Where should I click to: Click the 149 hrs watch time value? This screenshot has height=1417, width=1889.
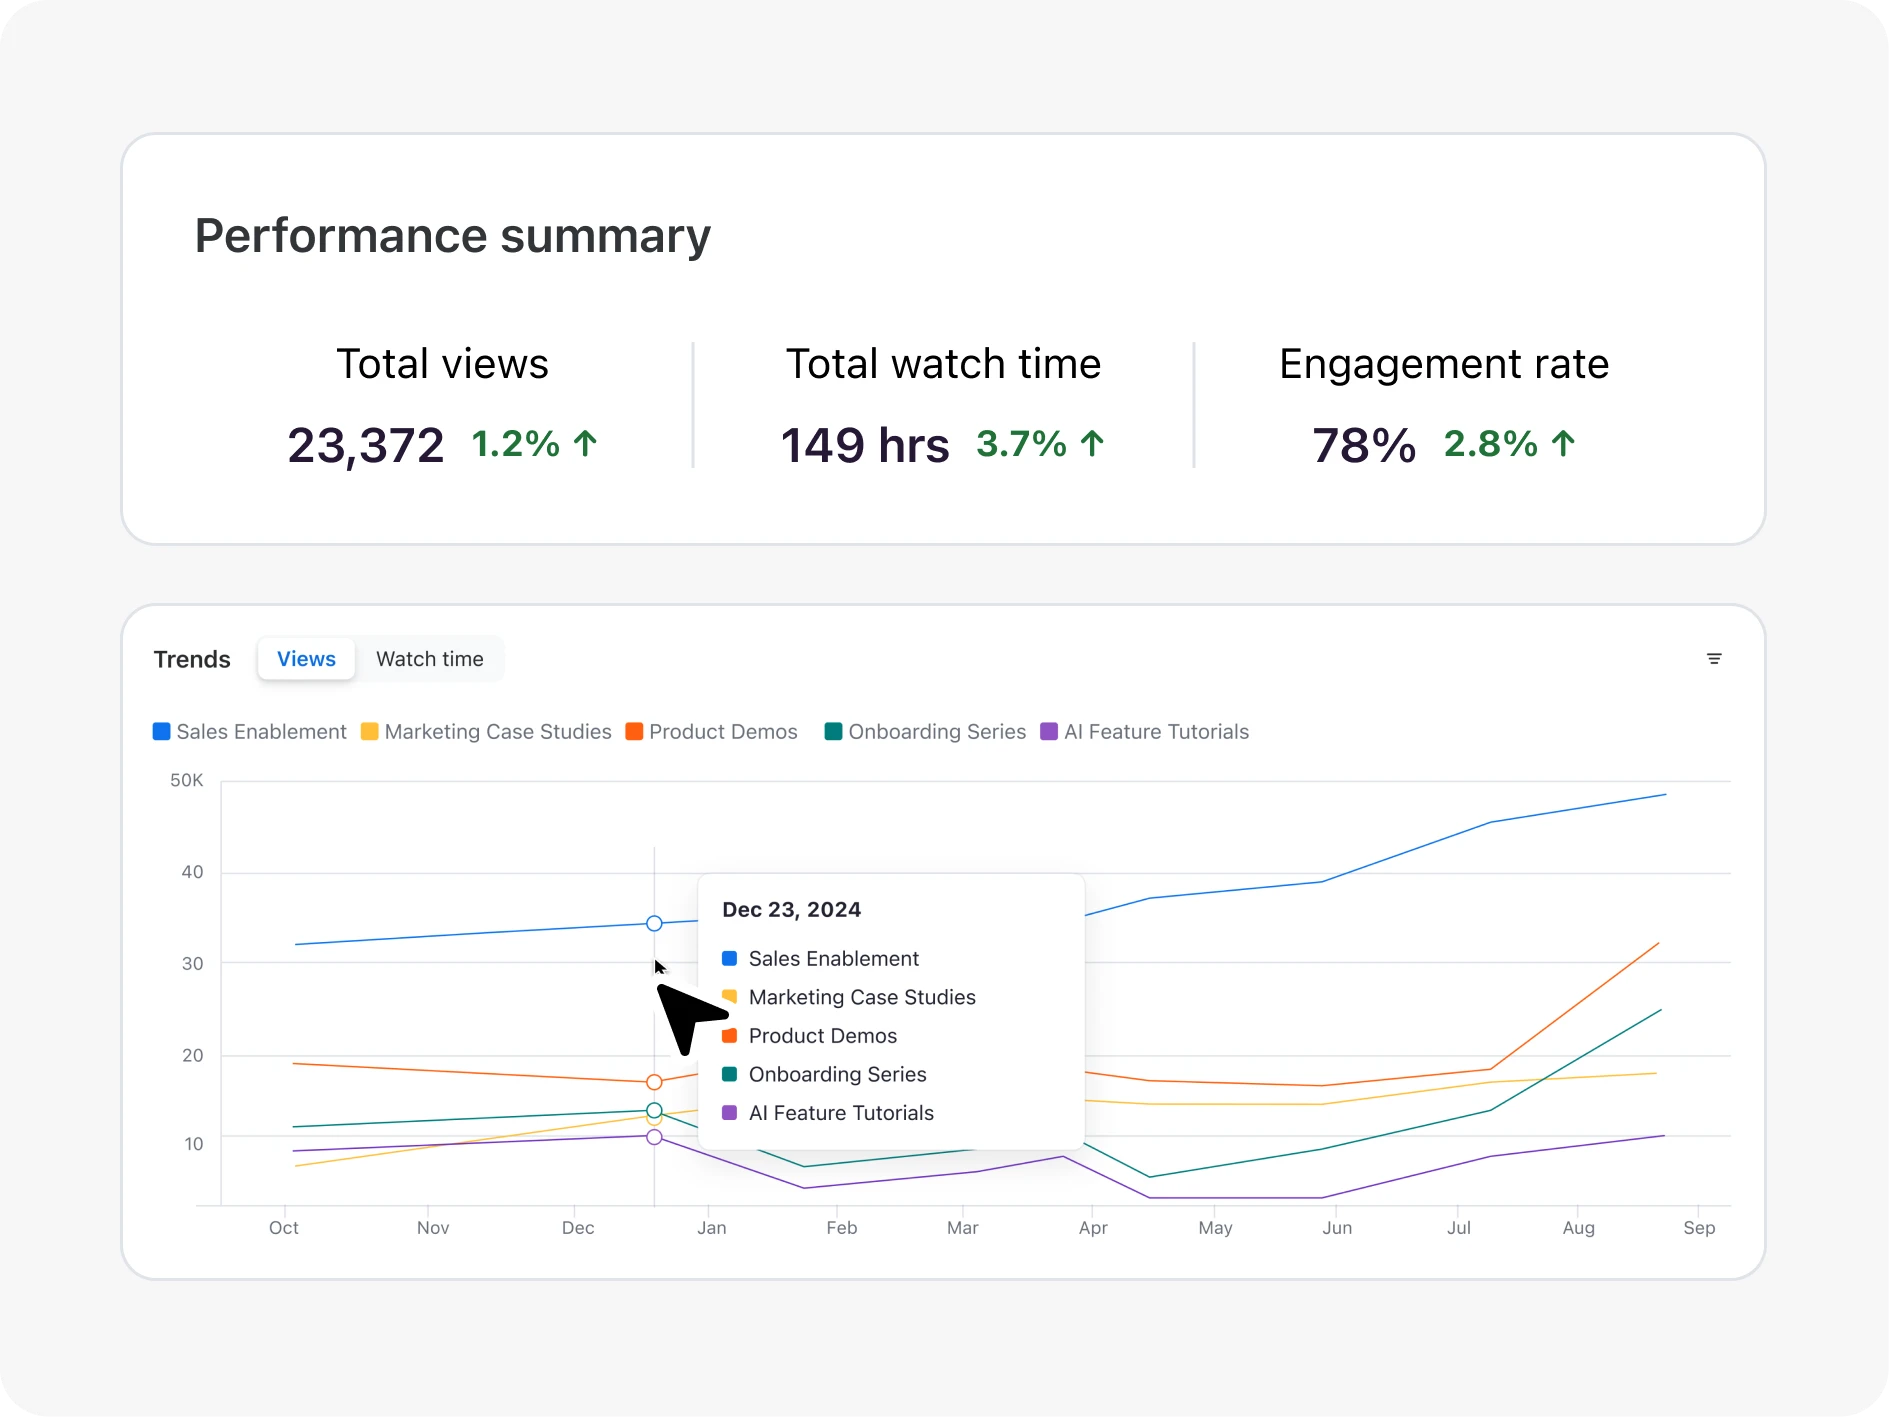(865, 445)
